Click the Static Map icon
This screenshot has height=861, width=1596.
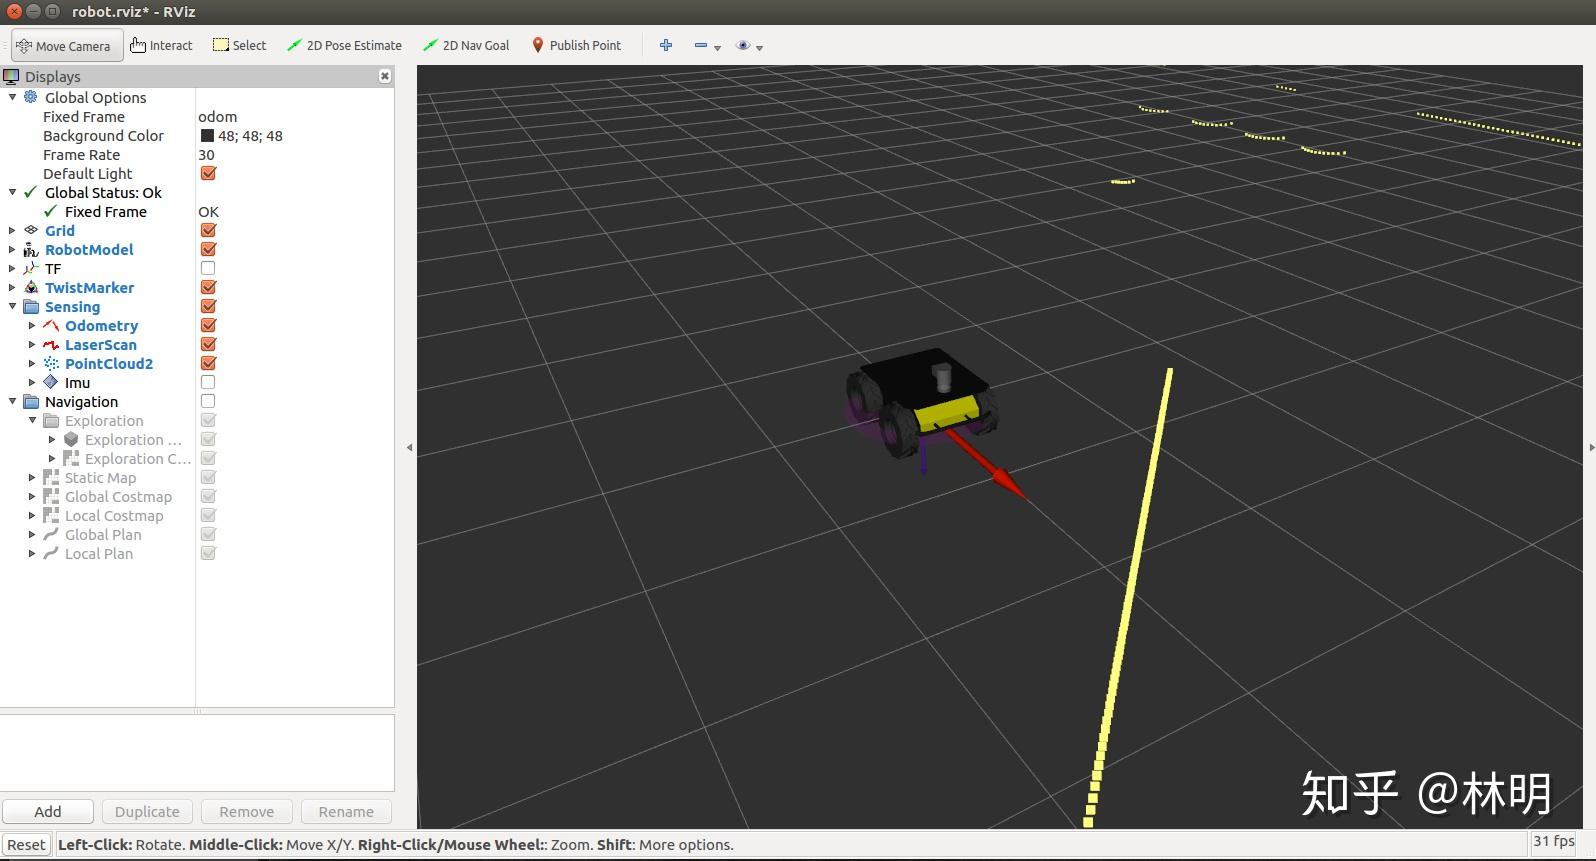point(51,477)
